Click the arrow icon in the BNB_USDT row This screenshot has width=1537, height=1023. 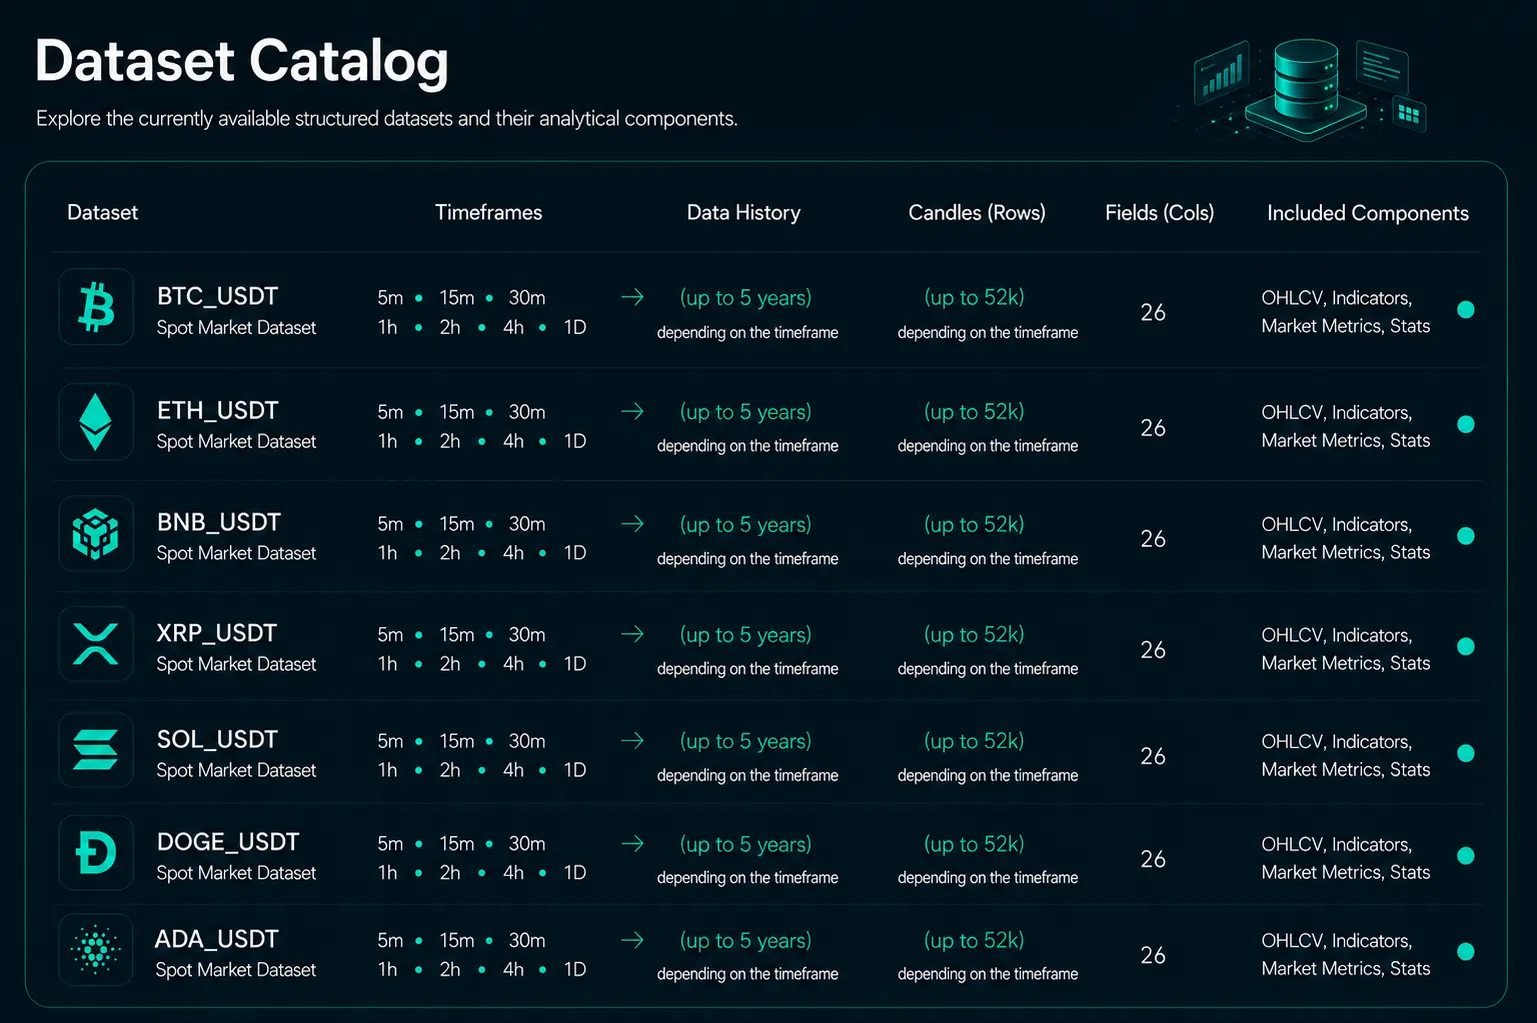coord(632,523)
